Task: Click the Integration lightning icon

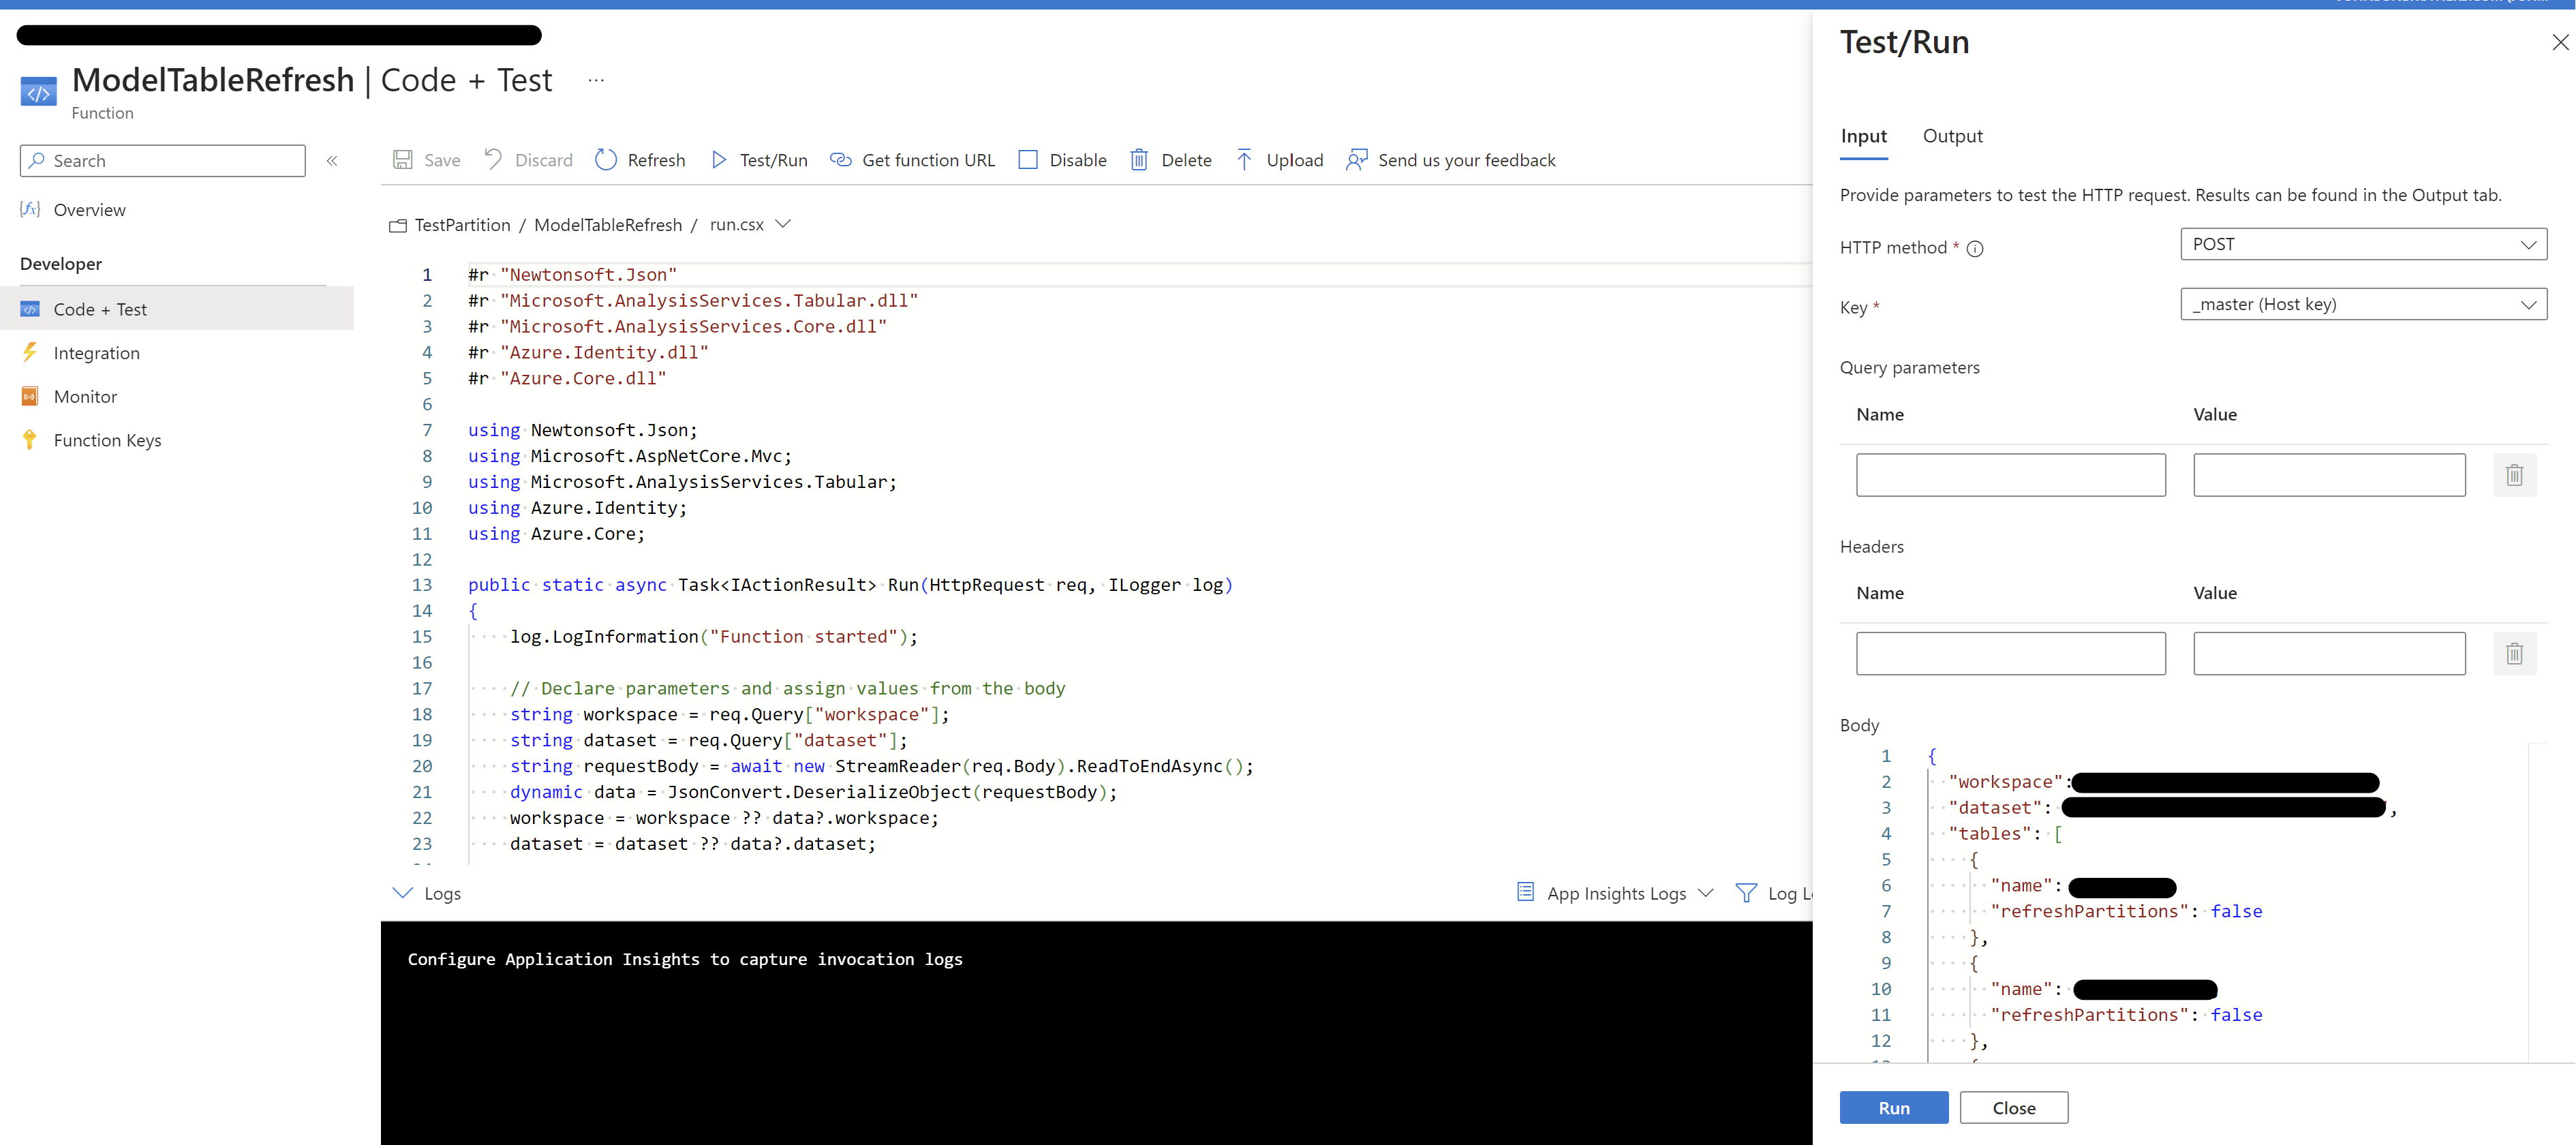Action: pos(30,352)
